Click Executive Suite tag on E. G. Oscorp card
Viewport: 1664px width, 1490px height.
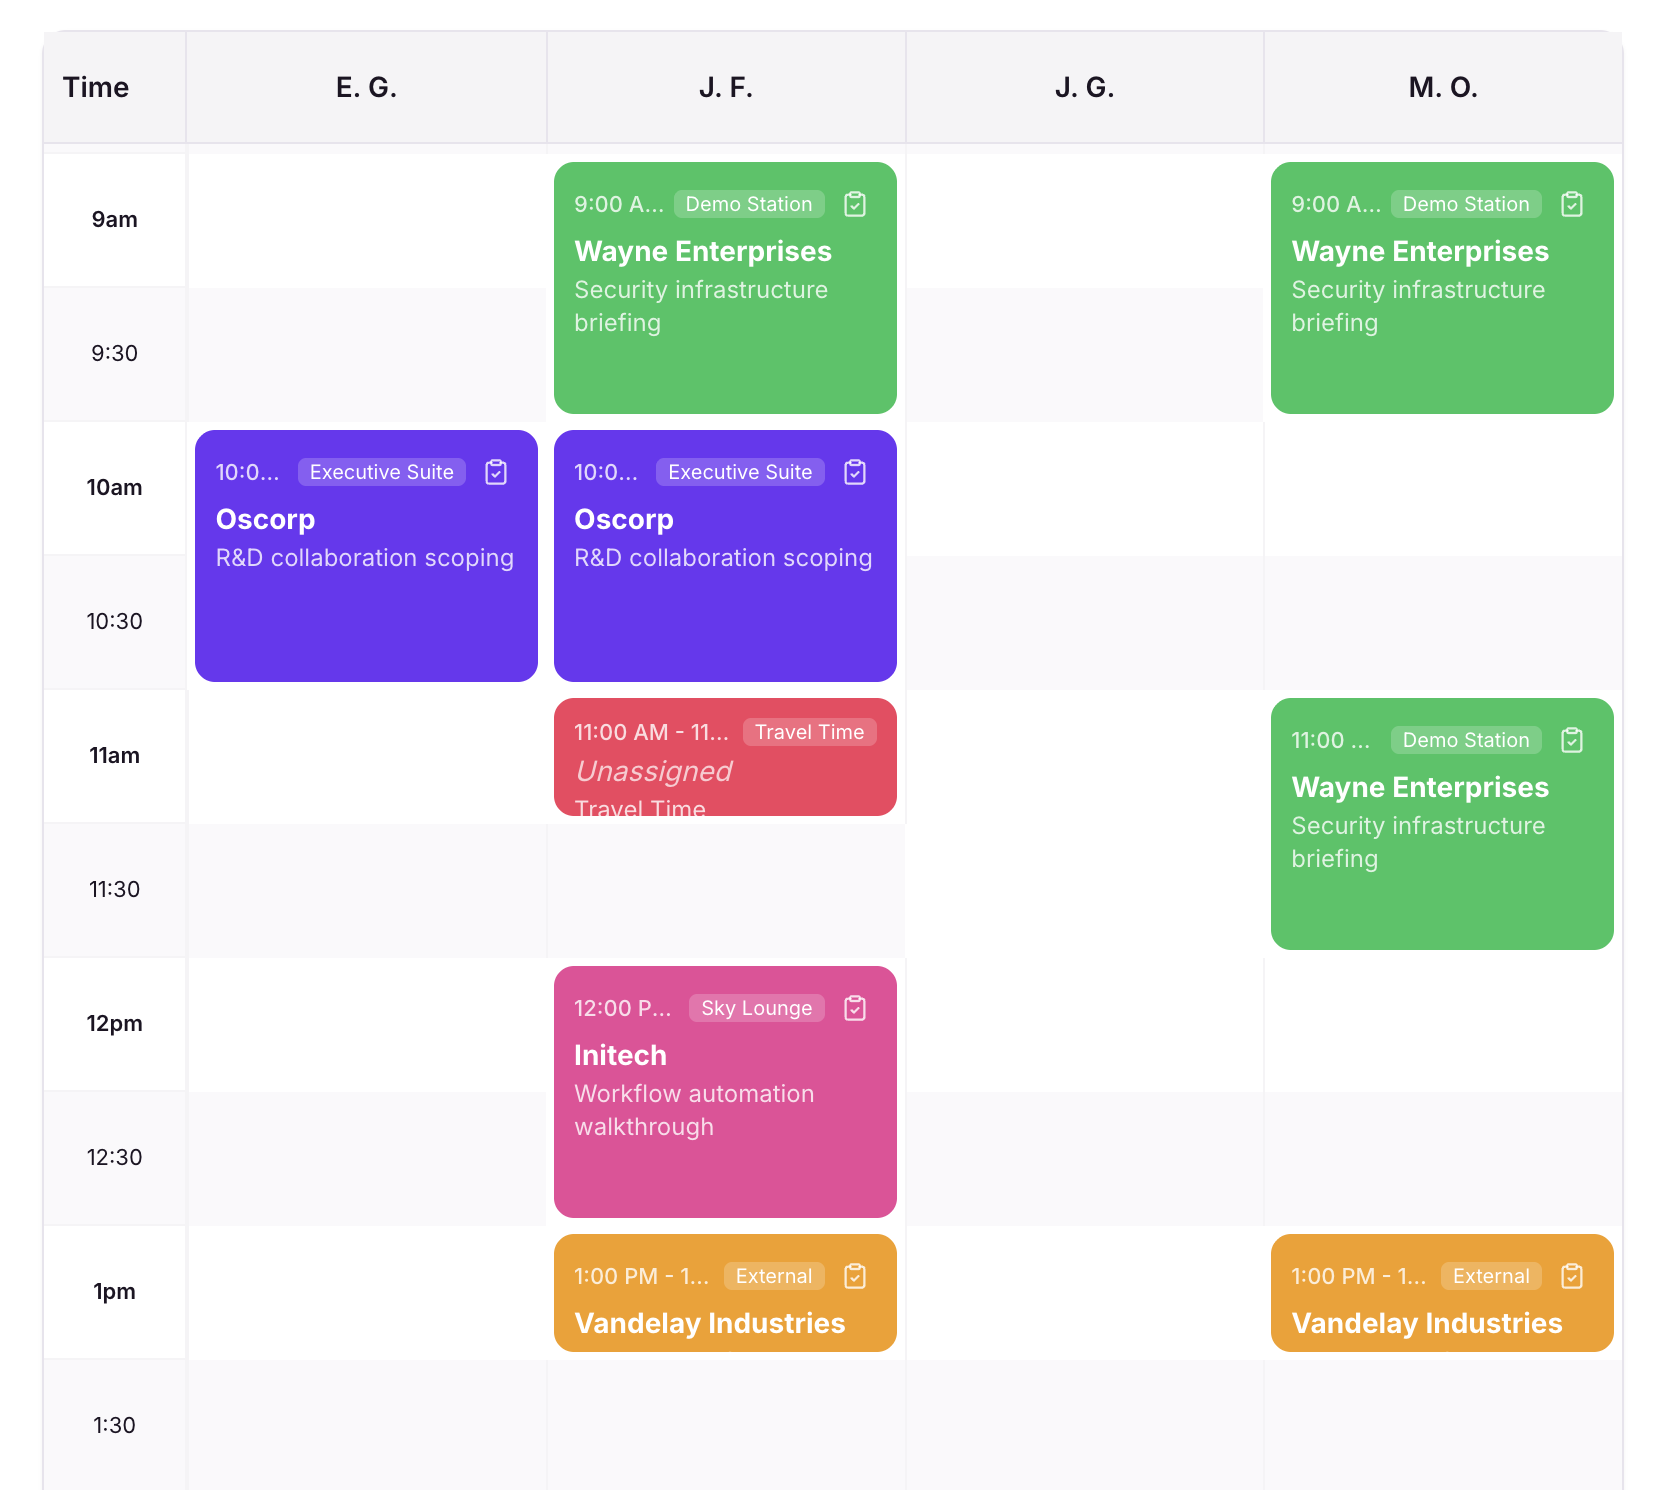point(382,472)
